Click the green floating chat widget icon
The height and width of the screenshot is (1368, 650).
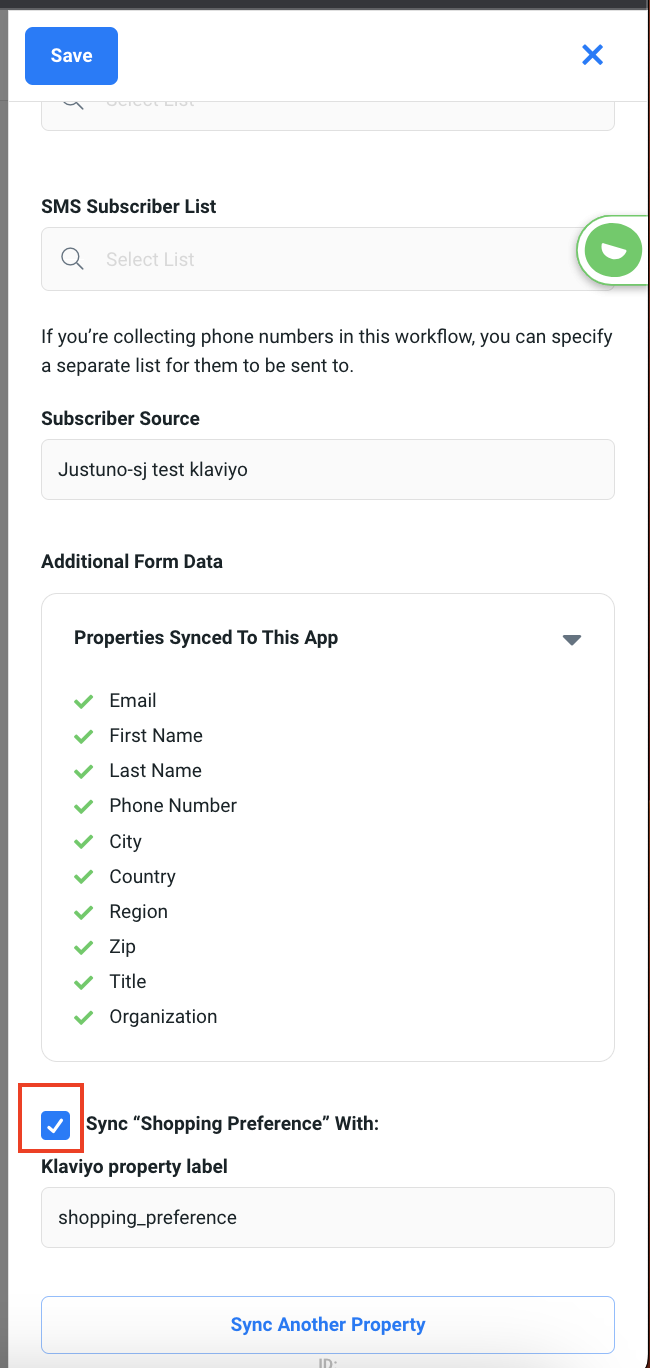(612, 249)
